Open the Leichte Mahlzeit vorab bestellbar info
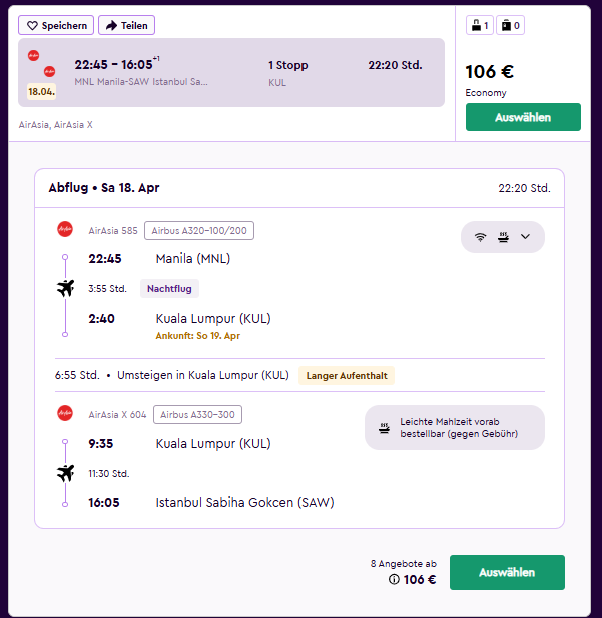 pyautogui.click(x=455, y=428)
